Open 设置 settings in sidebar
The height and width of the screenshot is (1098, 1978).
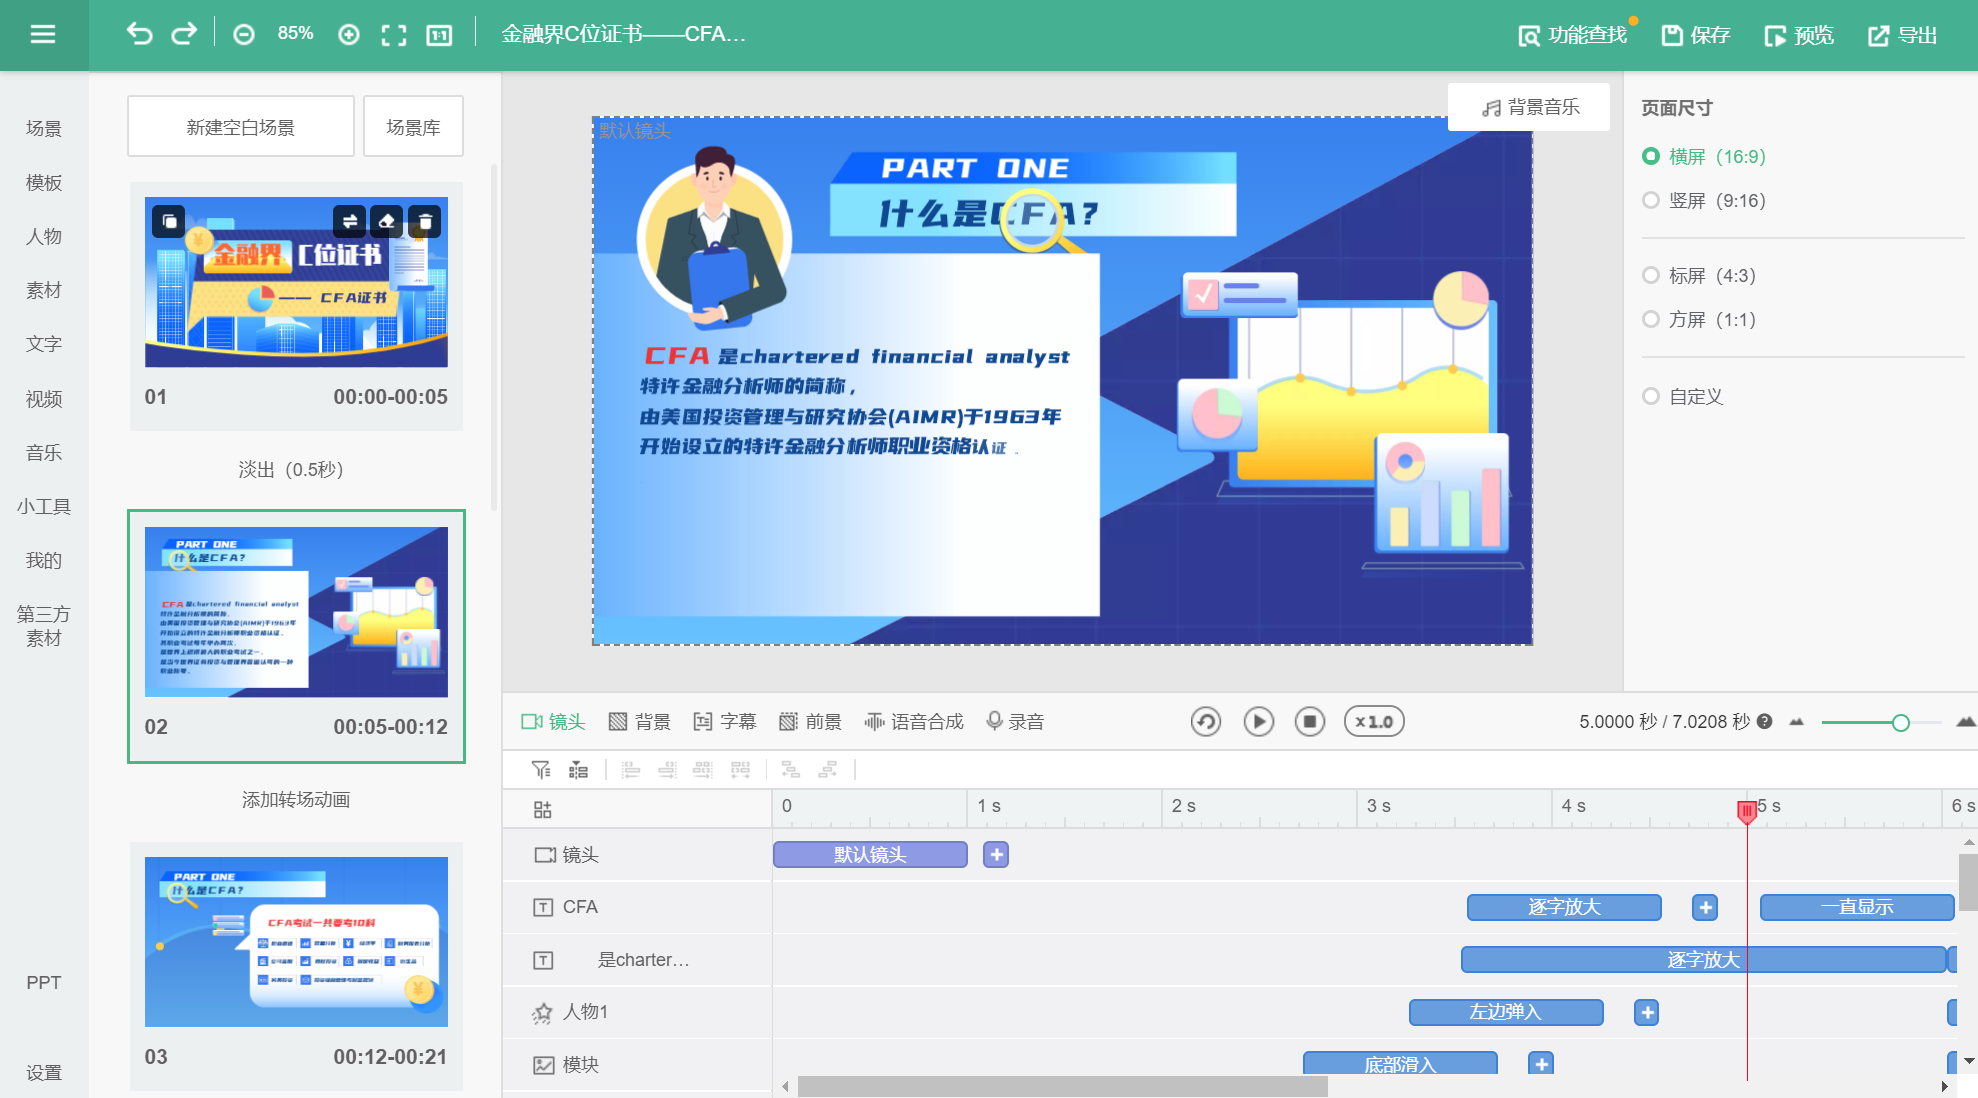click(x=44, y=1072)
